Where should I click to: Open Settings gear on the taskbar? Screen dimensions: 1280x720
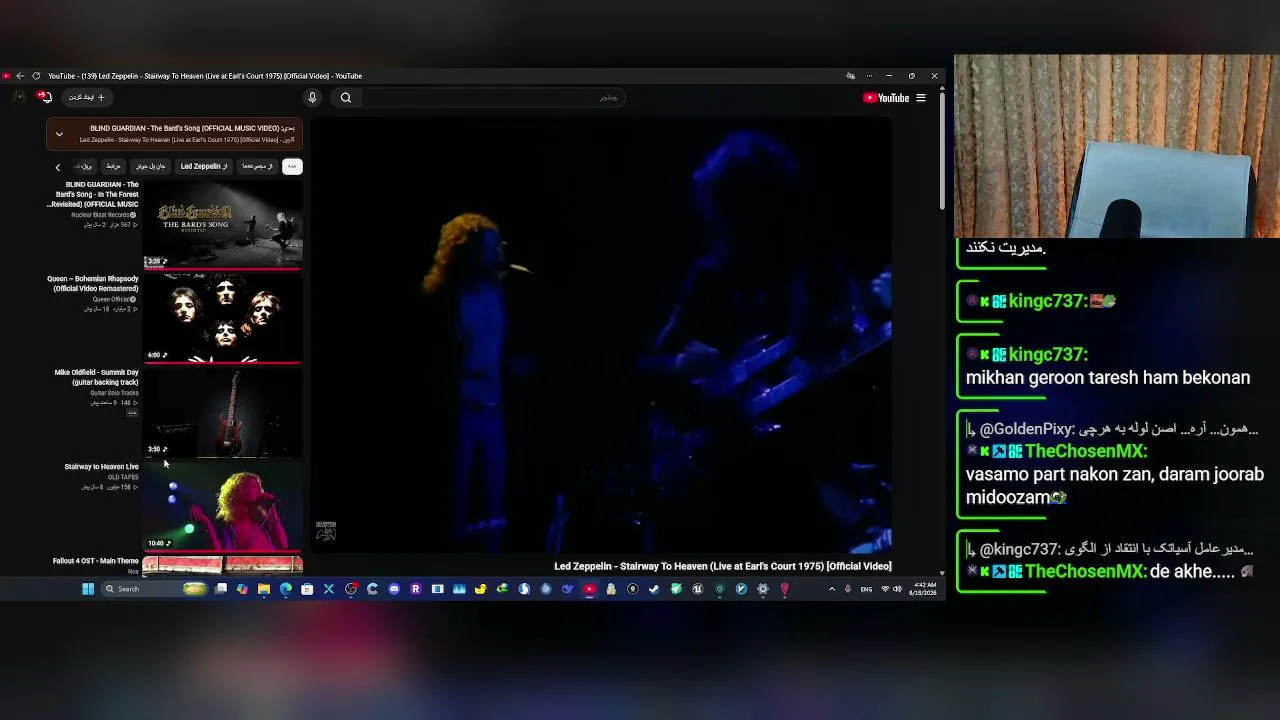click(763, 589)
